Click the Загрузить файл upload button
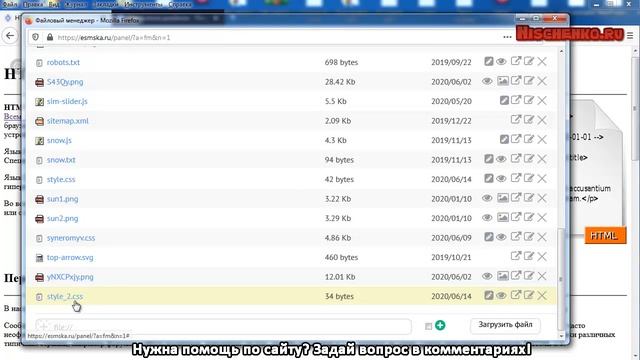The height and width of the screenshot is (360, 640). pyautogui.click(x=505, y=325)
